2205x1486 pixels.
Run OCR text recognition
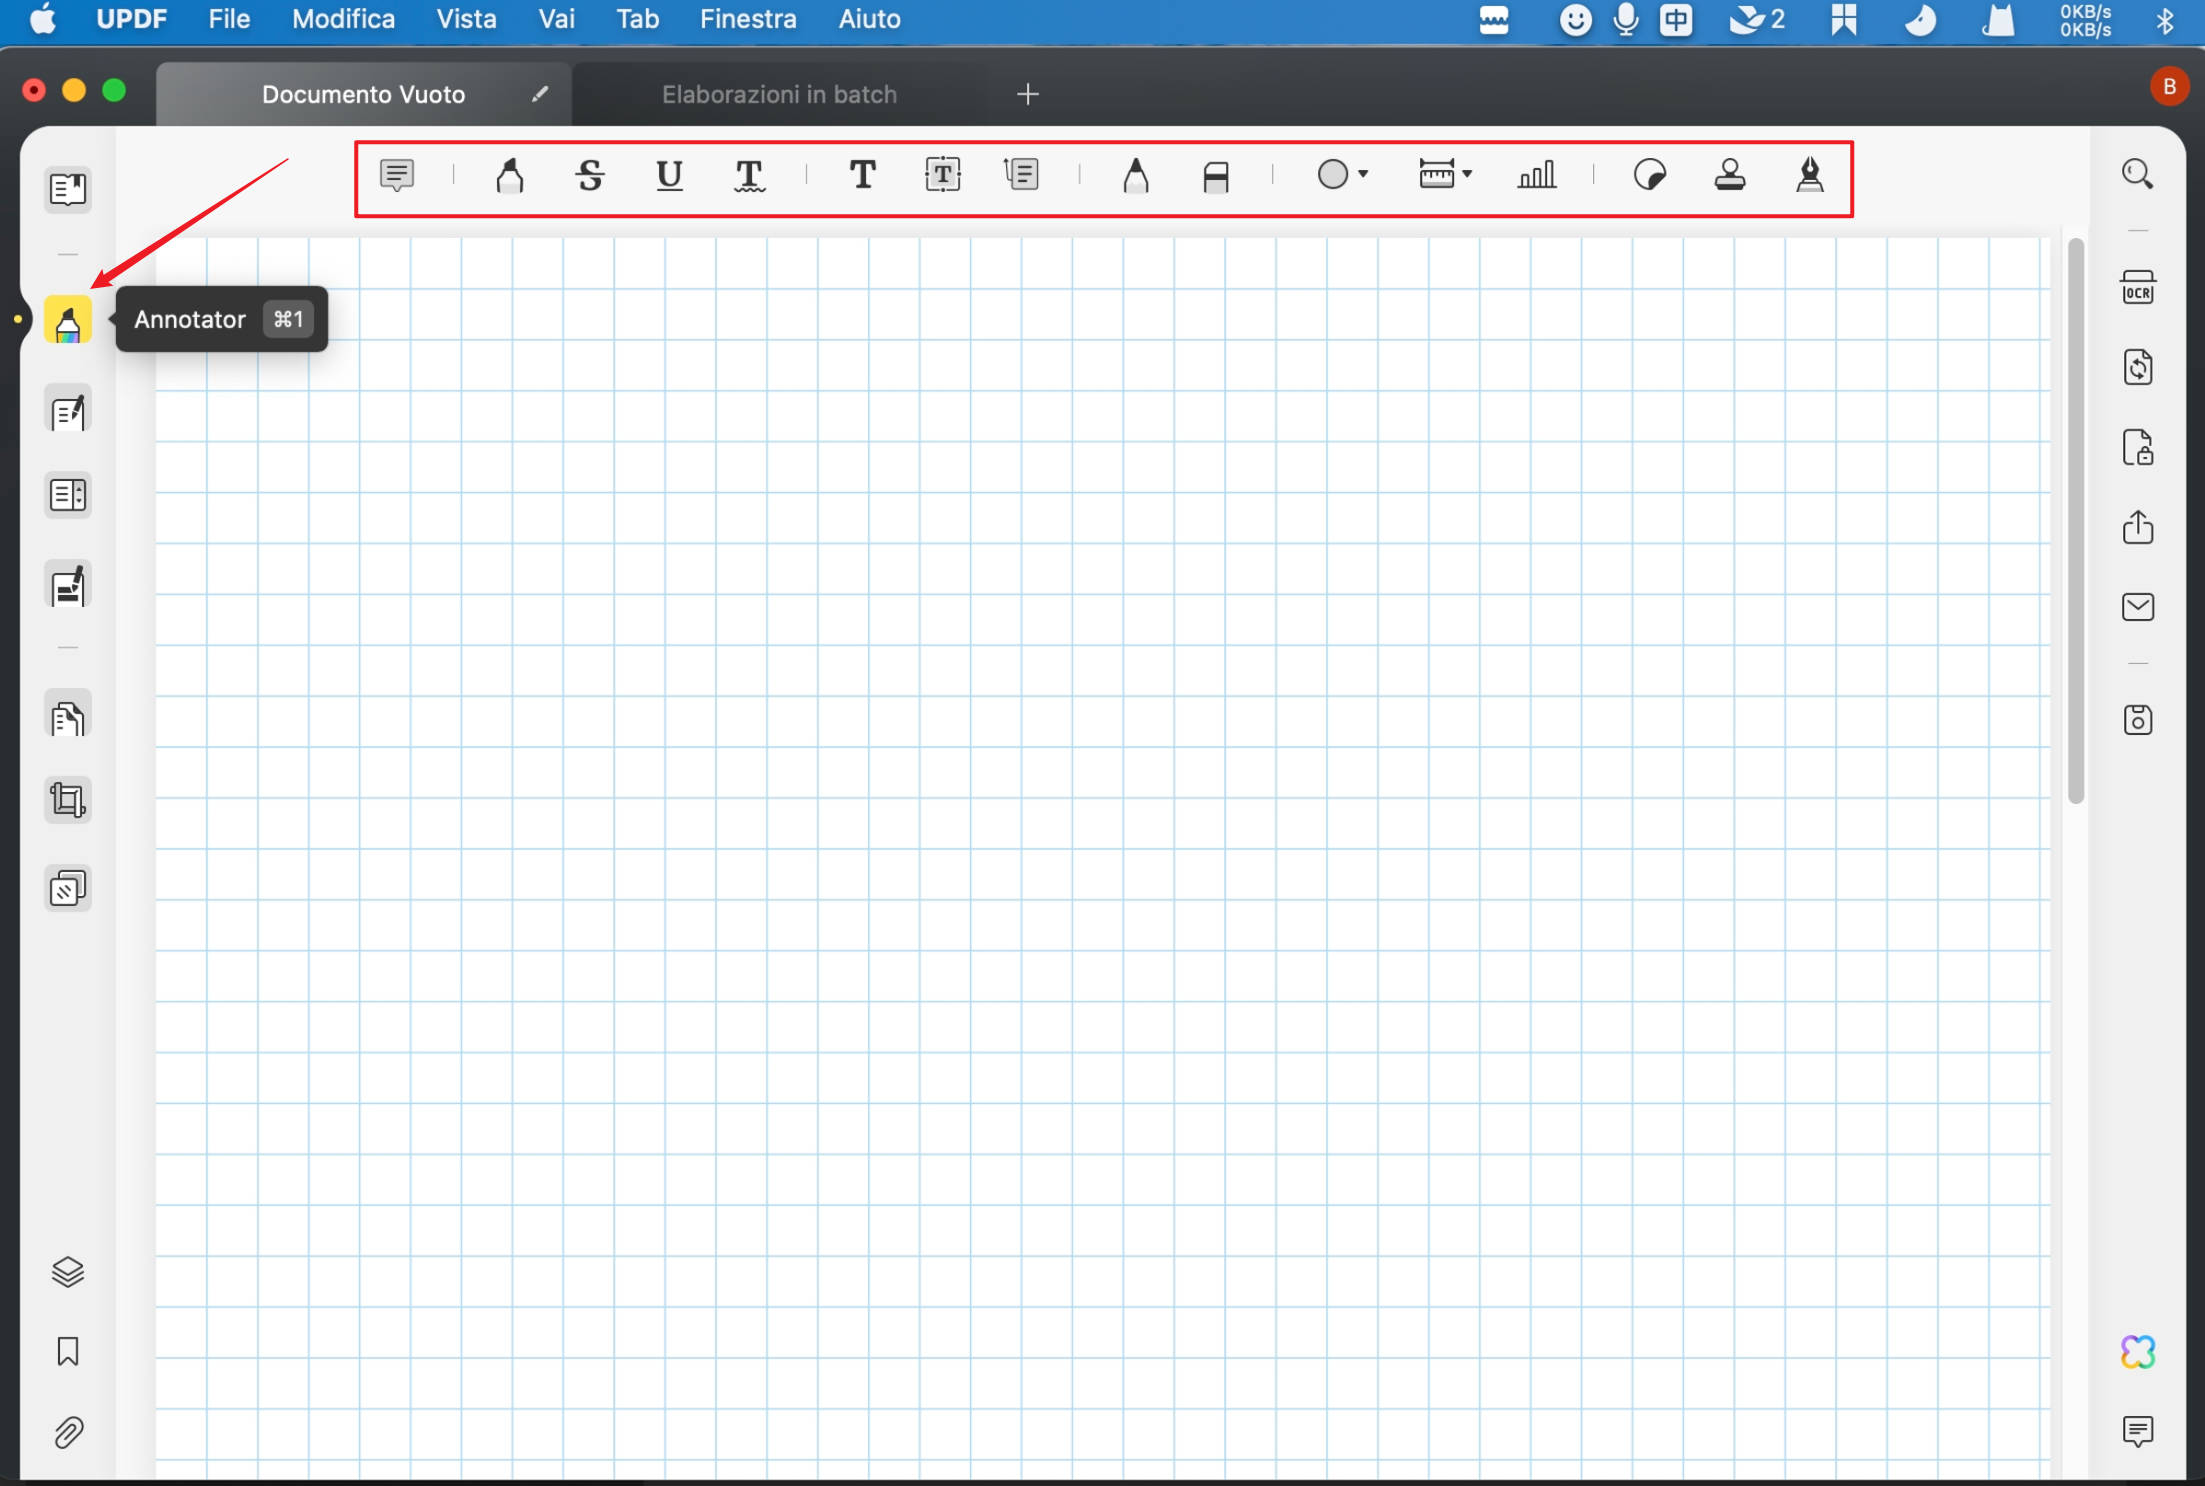point(2138,288)
